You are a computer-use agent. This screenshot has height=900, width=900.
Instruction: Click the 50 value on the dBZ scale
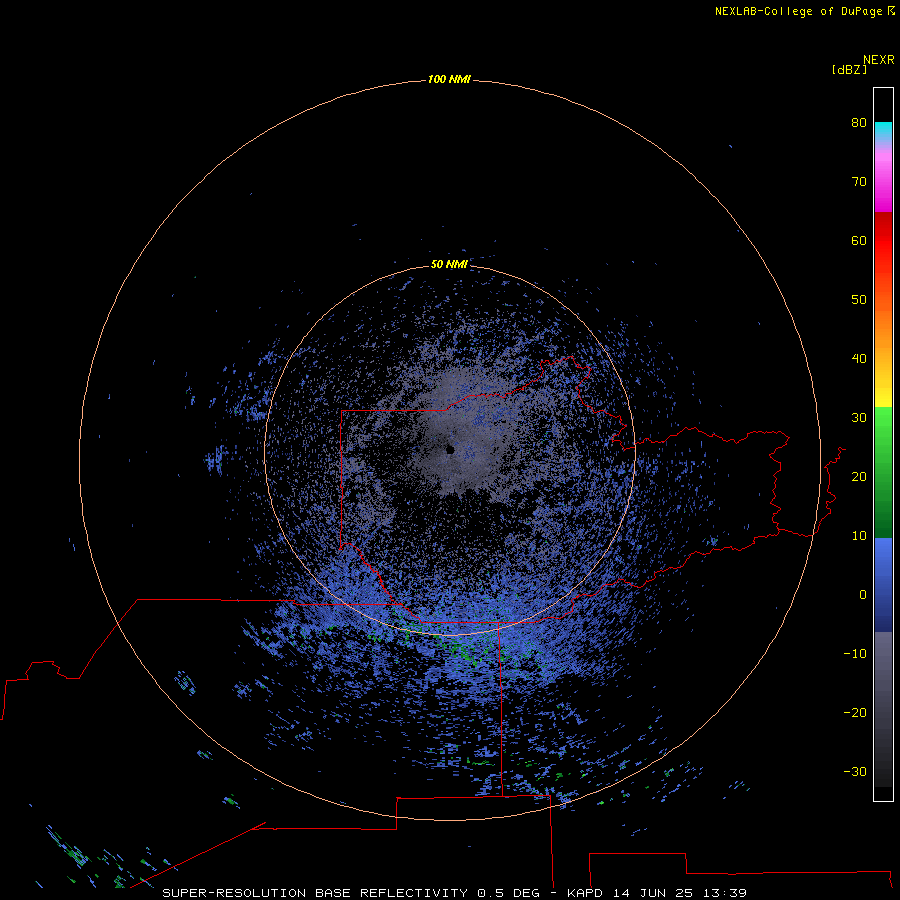[859, 300]
